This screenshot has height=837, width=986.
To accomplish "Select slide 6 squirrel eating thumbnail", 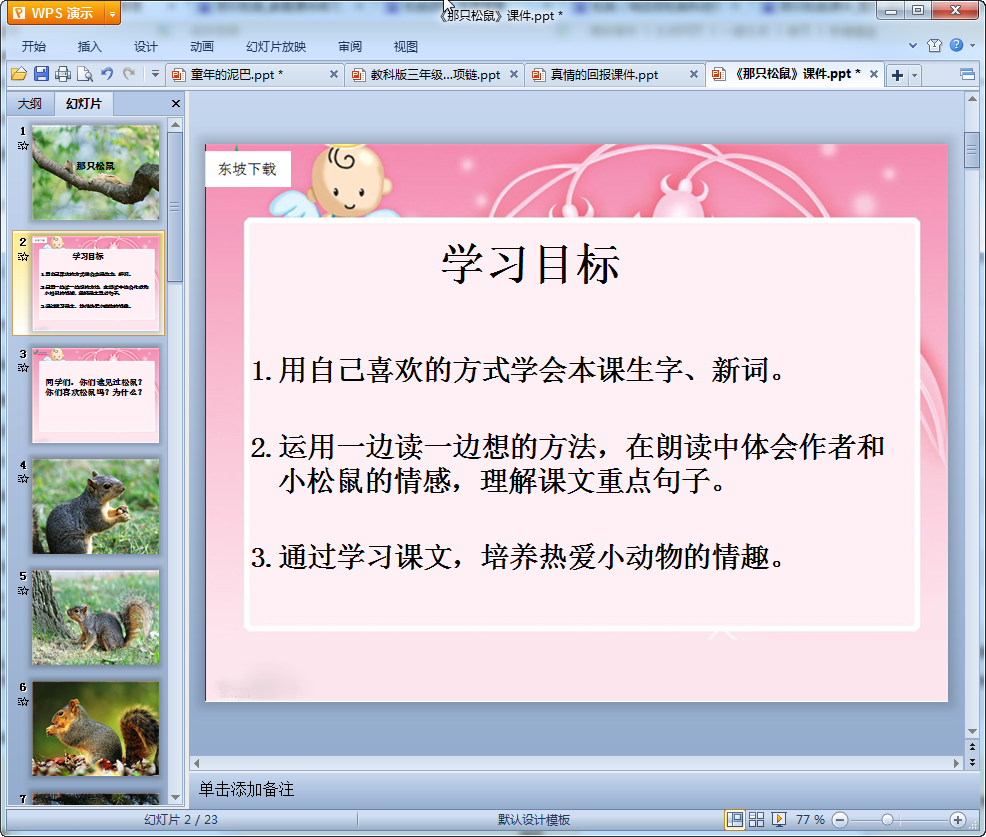I will coord(96,728).
